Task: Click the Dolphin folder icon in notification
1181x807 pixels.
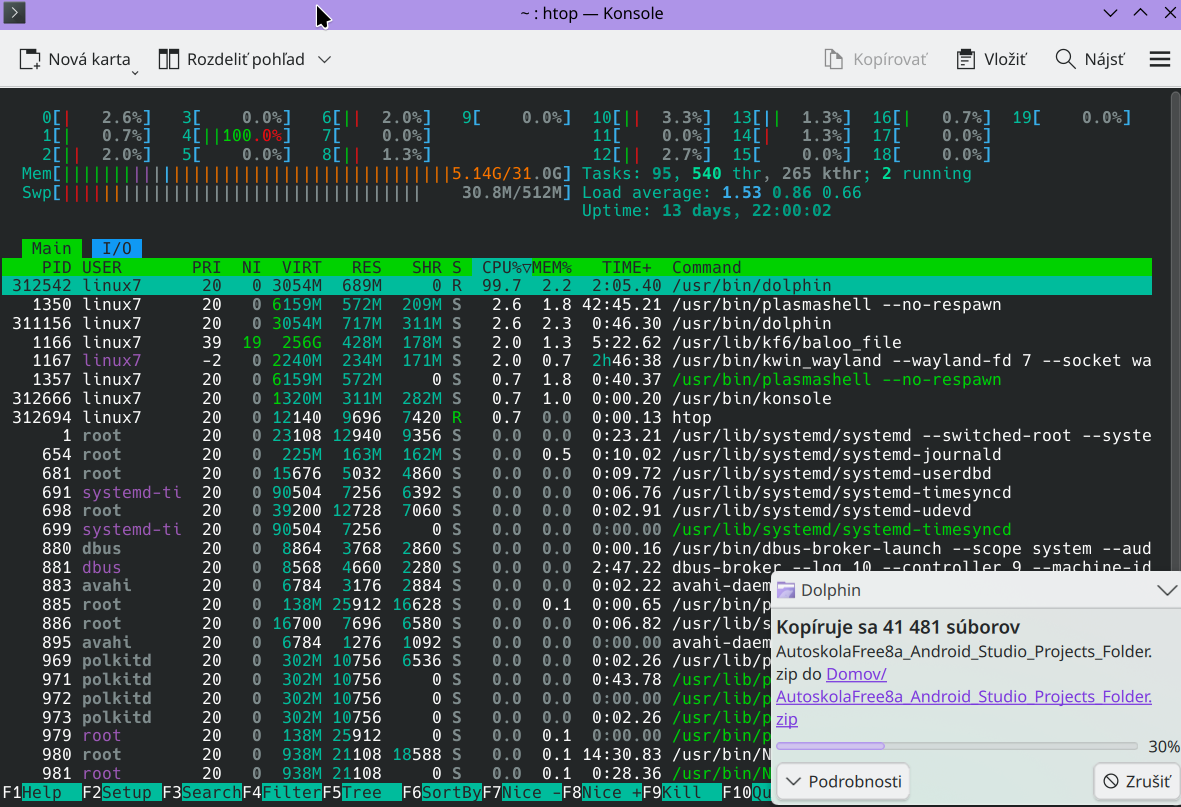Action: [787, 590]
